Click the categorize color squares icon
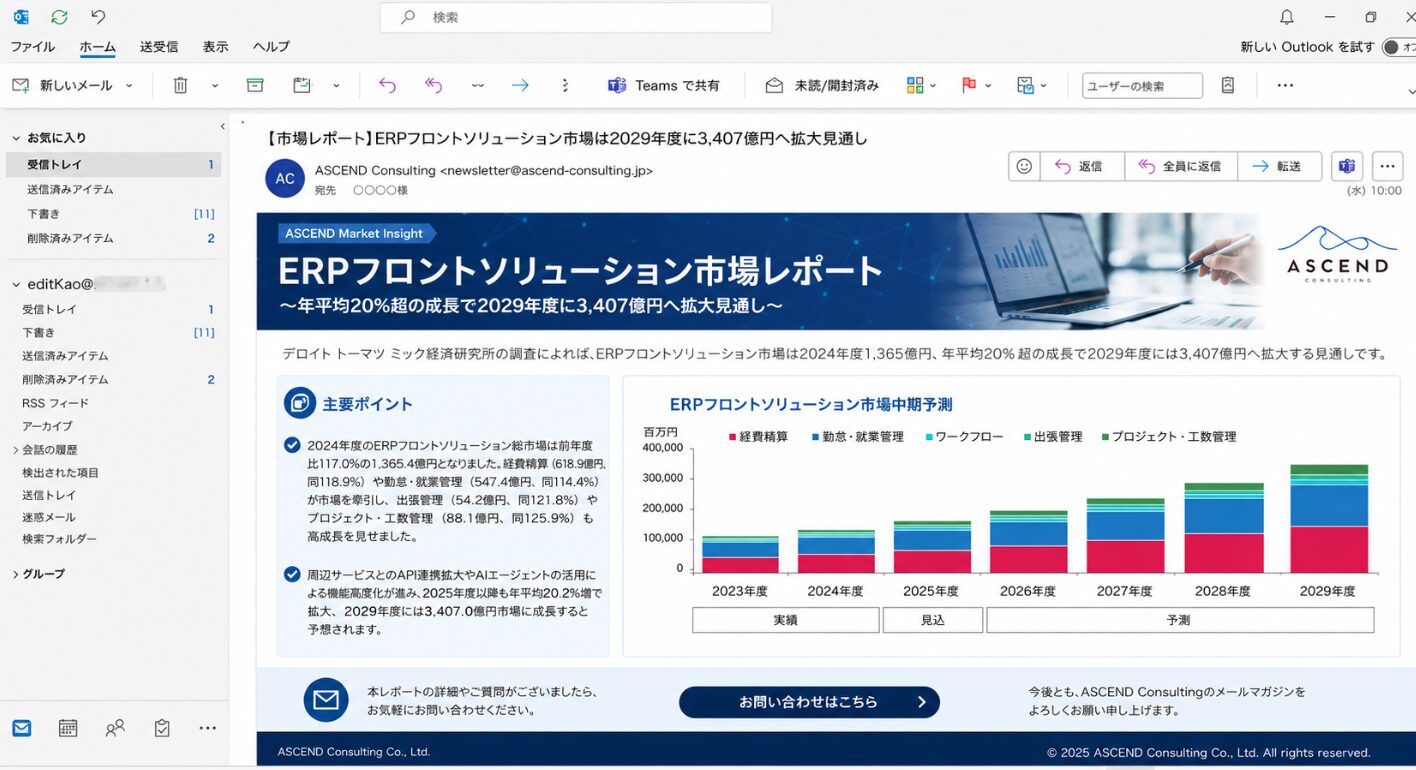The width and height of the screenshot is (1416, 770). tap(915, 85)
